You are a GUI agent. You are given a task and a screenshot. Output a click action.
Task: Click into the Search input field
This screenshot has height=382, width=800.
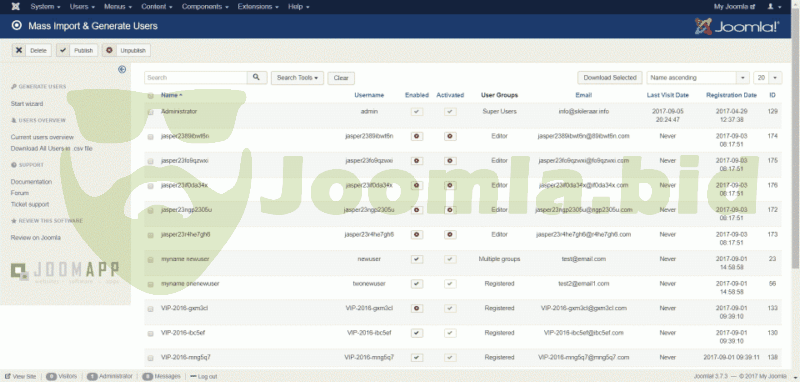pyautogui.click(x=196, y=78)
